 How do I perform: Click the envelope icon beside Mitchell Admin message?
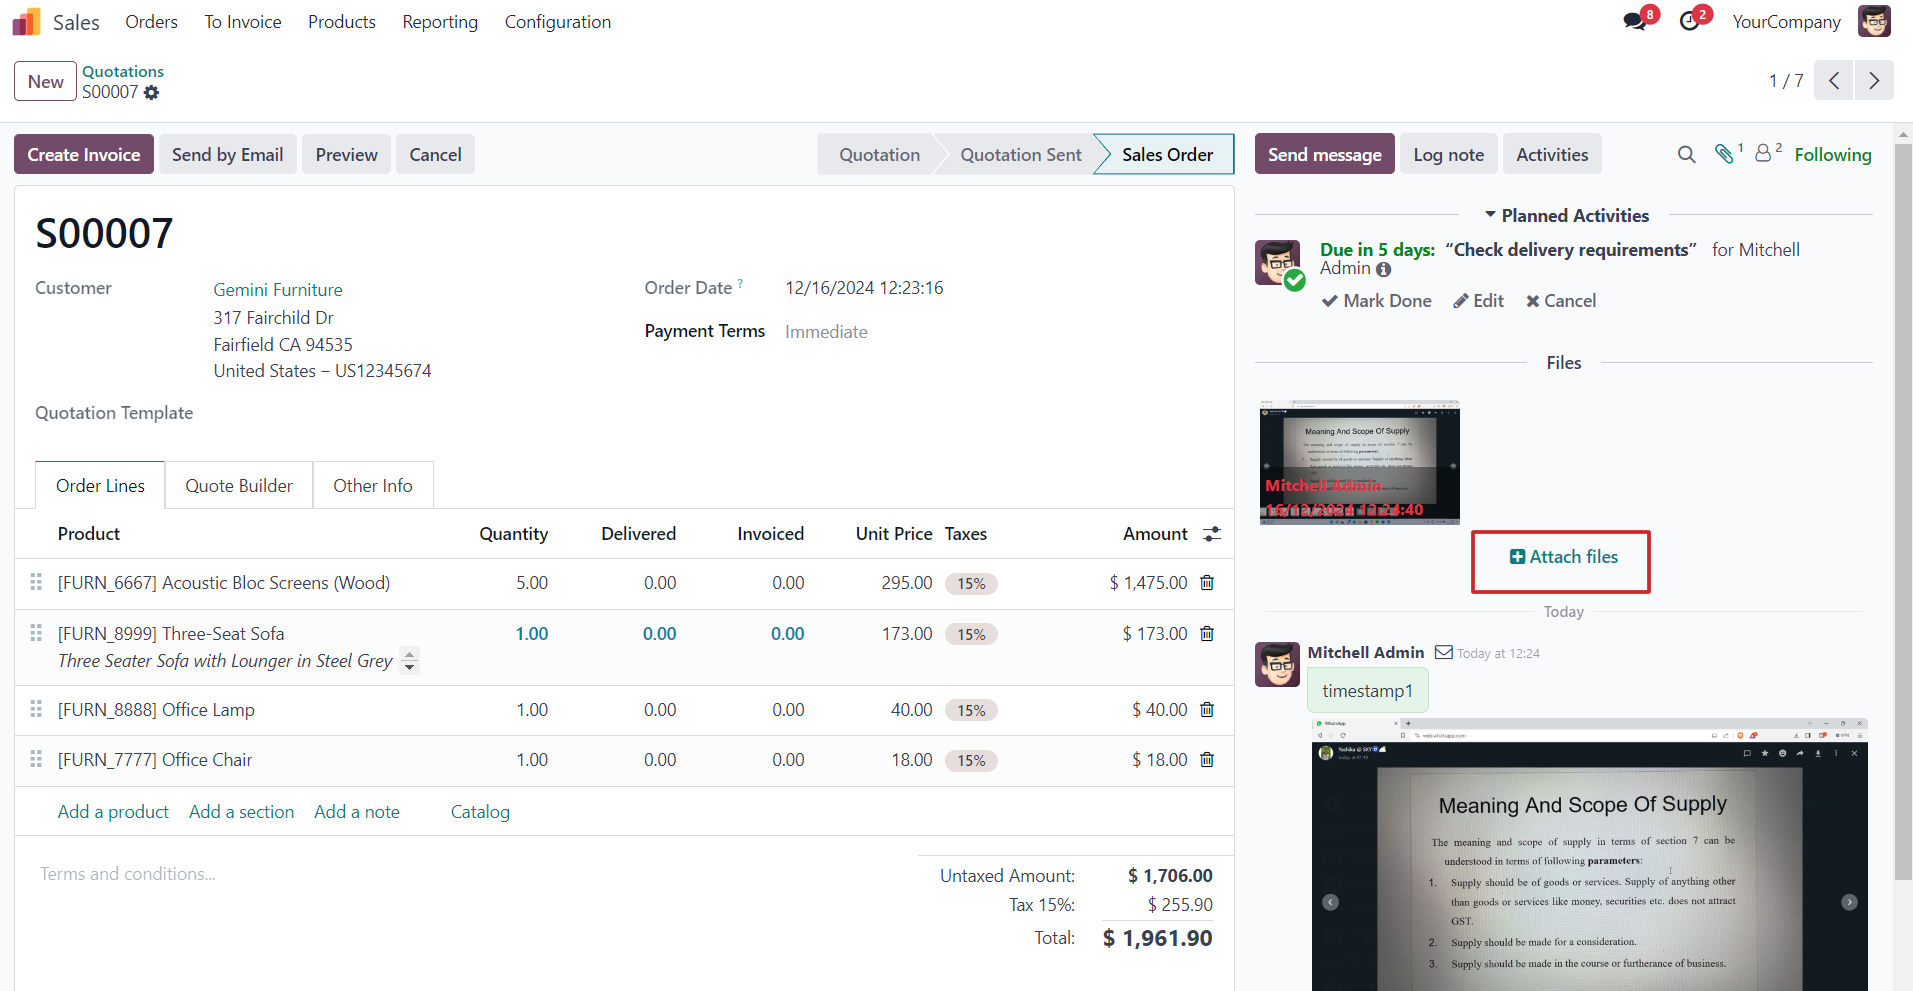point(1443,652)
